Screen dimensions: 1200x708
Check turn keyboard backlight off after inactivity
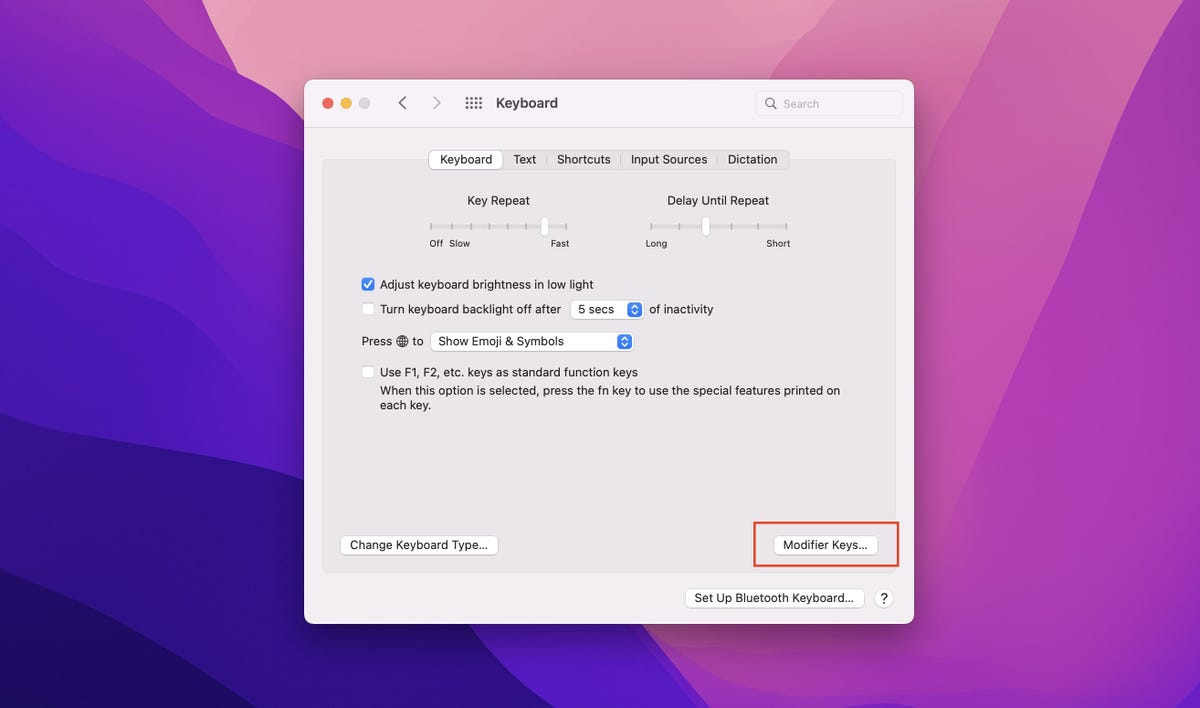368,309
